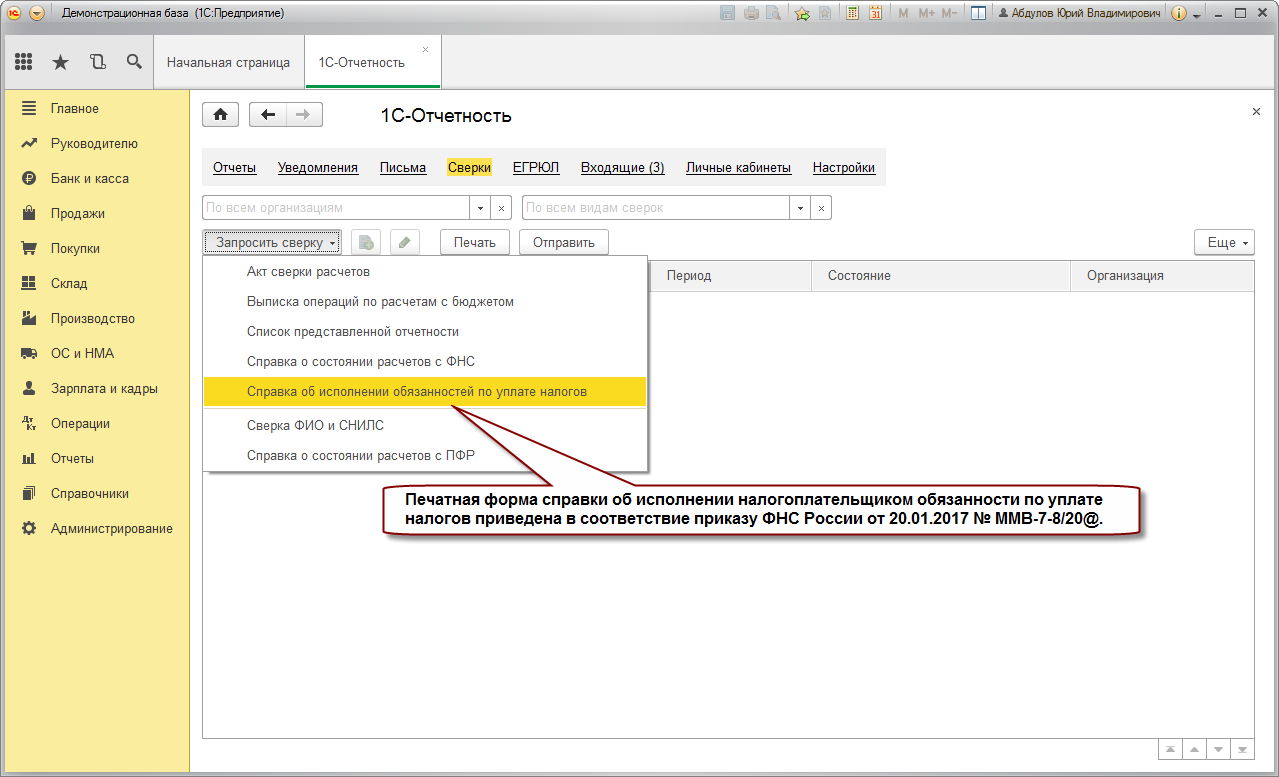Open the history icon in top panel
This screenshot has height=777, width=1279.
(97, 62)
